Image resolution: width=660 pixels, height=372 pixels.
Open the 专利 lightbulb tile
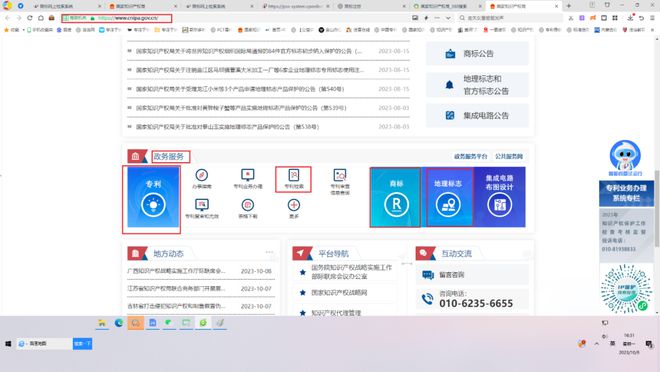point(153,197)
